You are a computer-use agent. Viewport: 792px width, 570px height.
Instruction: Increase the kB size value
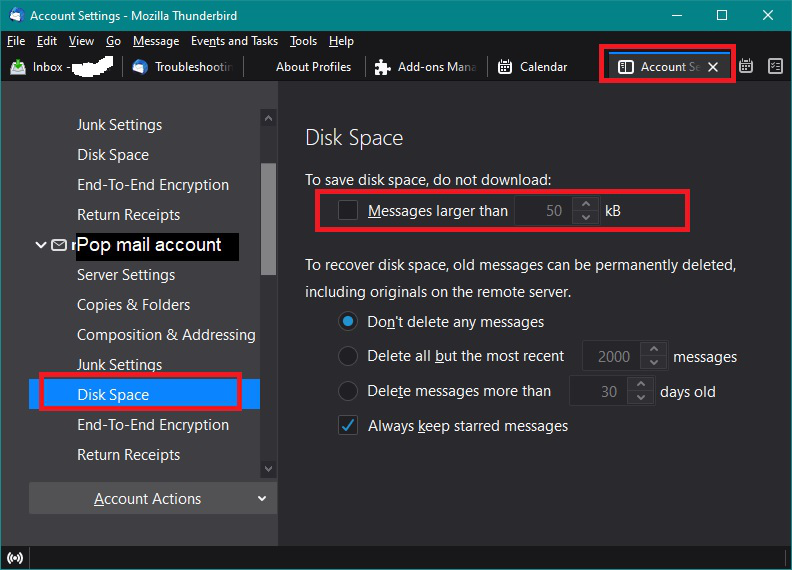pos(585,204)
